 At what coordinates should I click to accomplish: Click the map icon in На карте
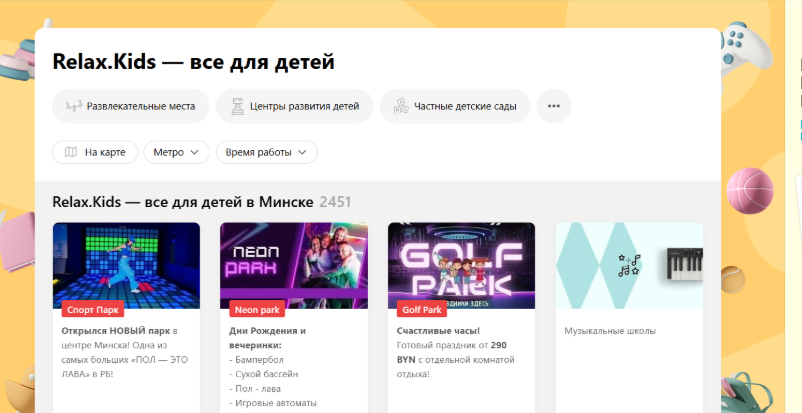click(x=71, y=152)
